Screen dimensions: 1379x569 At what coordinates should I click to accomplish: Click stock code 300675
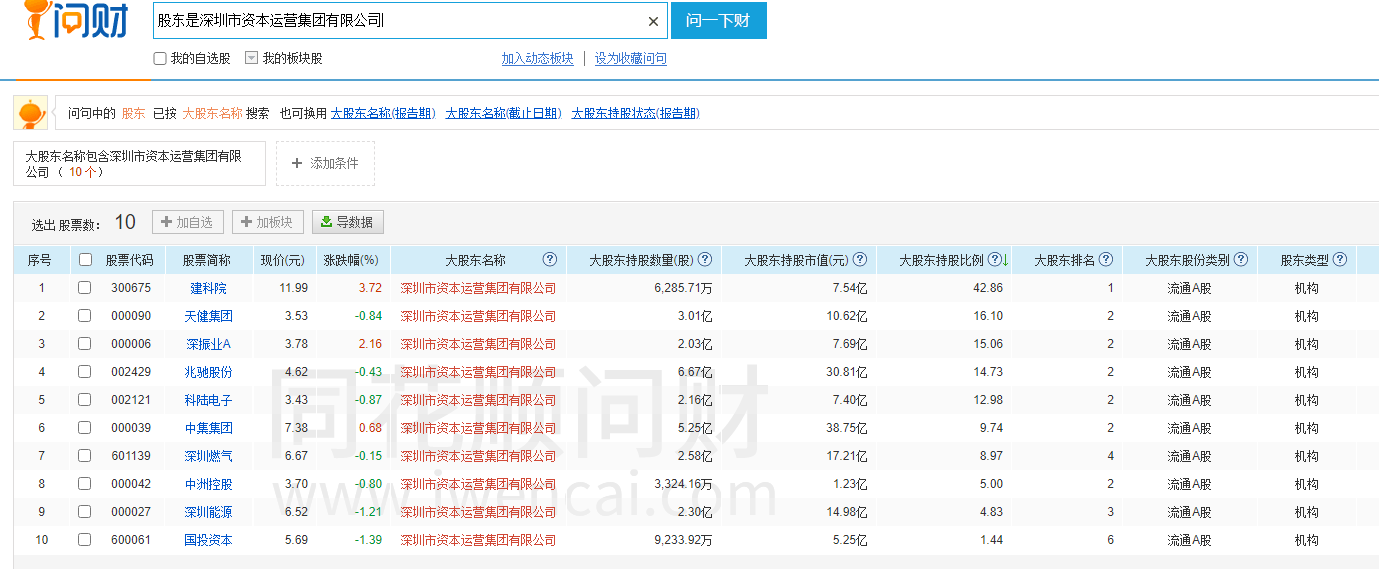tap(131, 288)
